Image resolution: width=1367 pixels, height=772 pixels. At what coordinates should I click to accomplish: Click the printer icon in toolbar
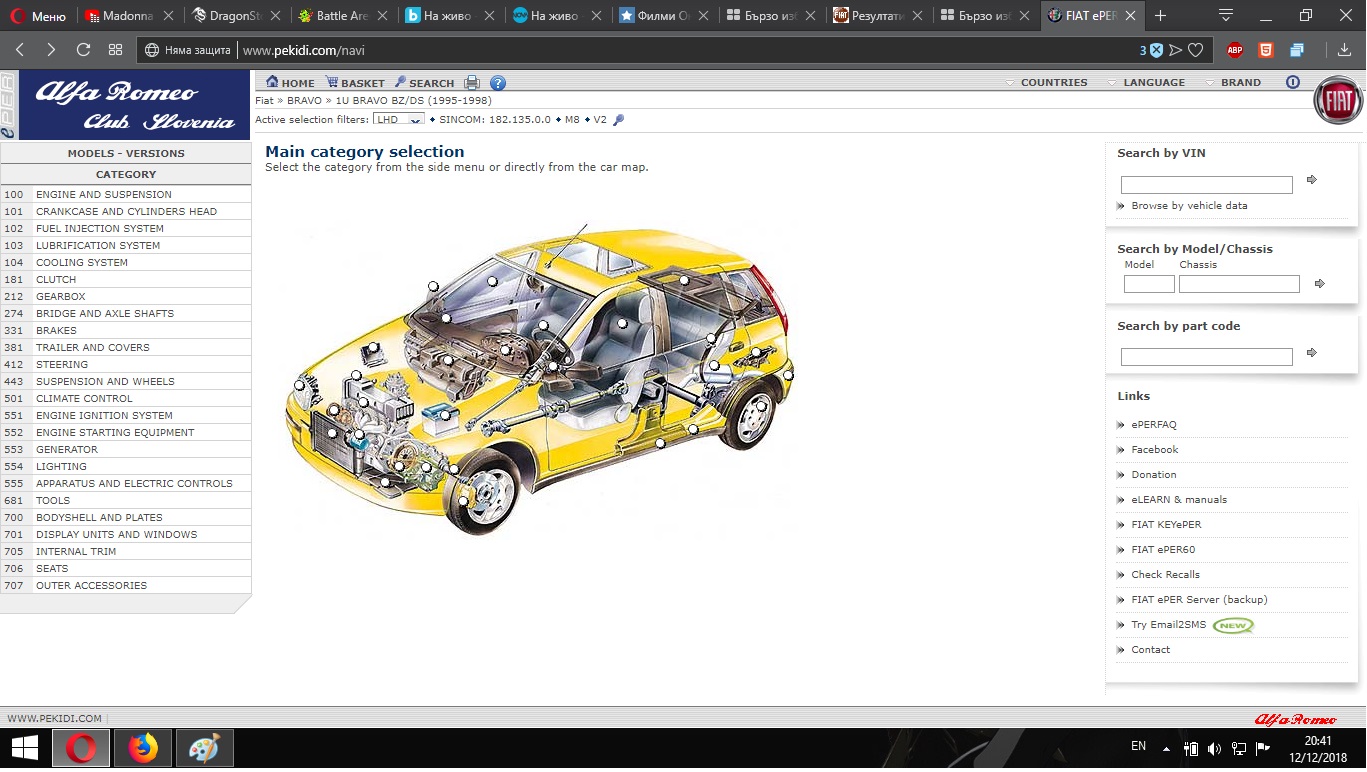472,83
